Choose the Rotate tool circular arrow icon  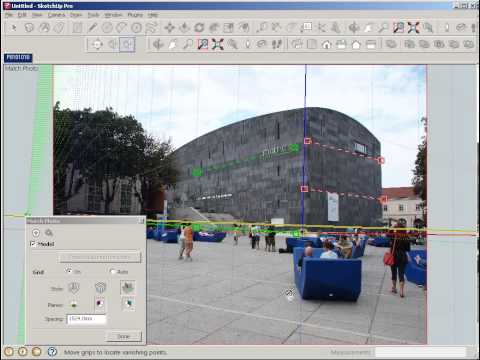click(x=199, y=28)
